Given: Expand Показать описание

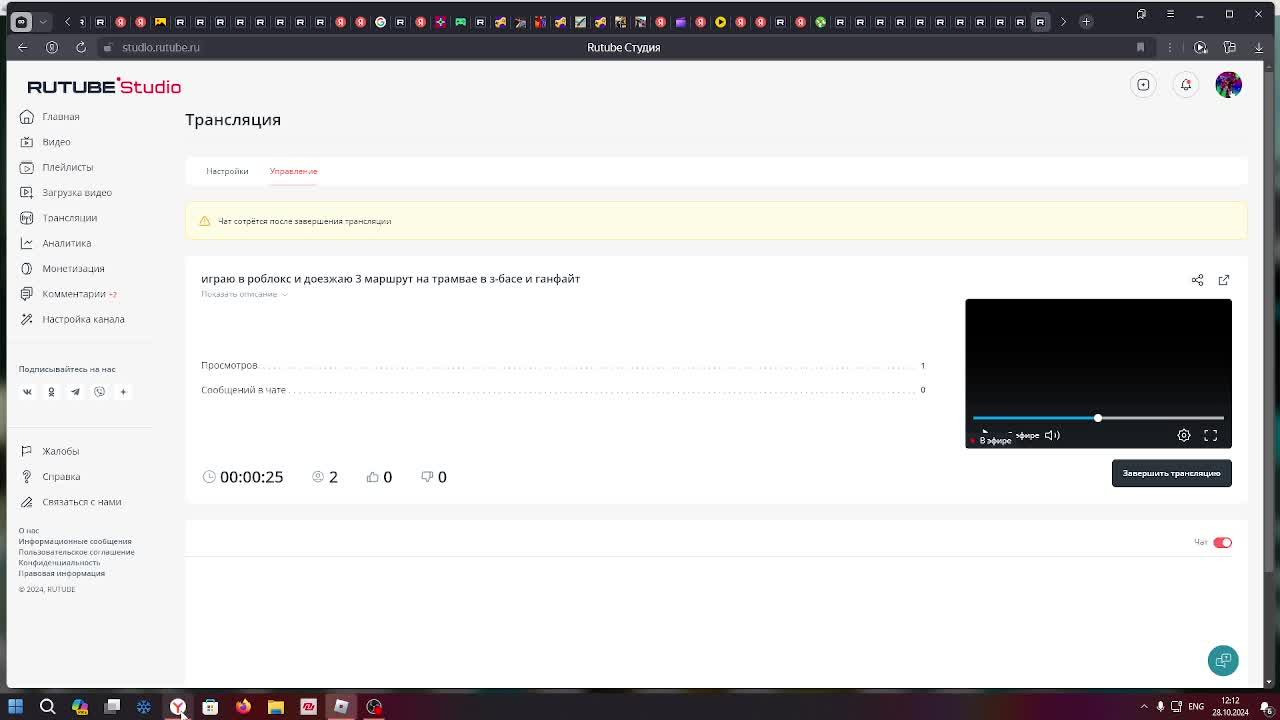Looking at the screenshot, I should pyautogui.click(x=244, y=294).
